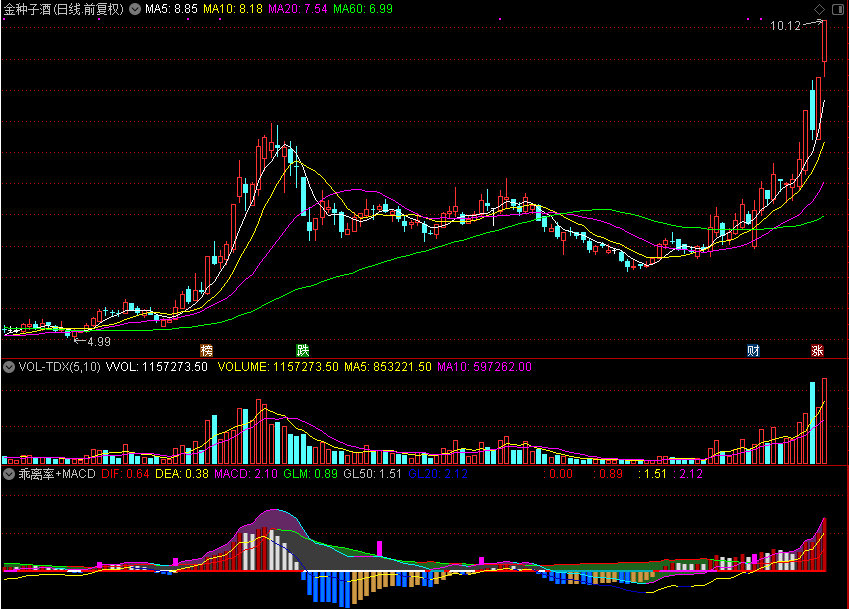849x609 pixels.
Task: Open the red 涨 event marker
Action: pos(817,350)
